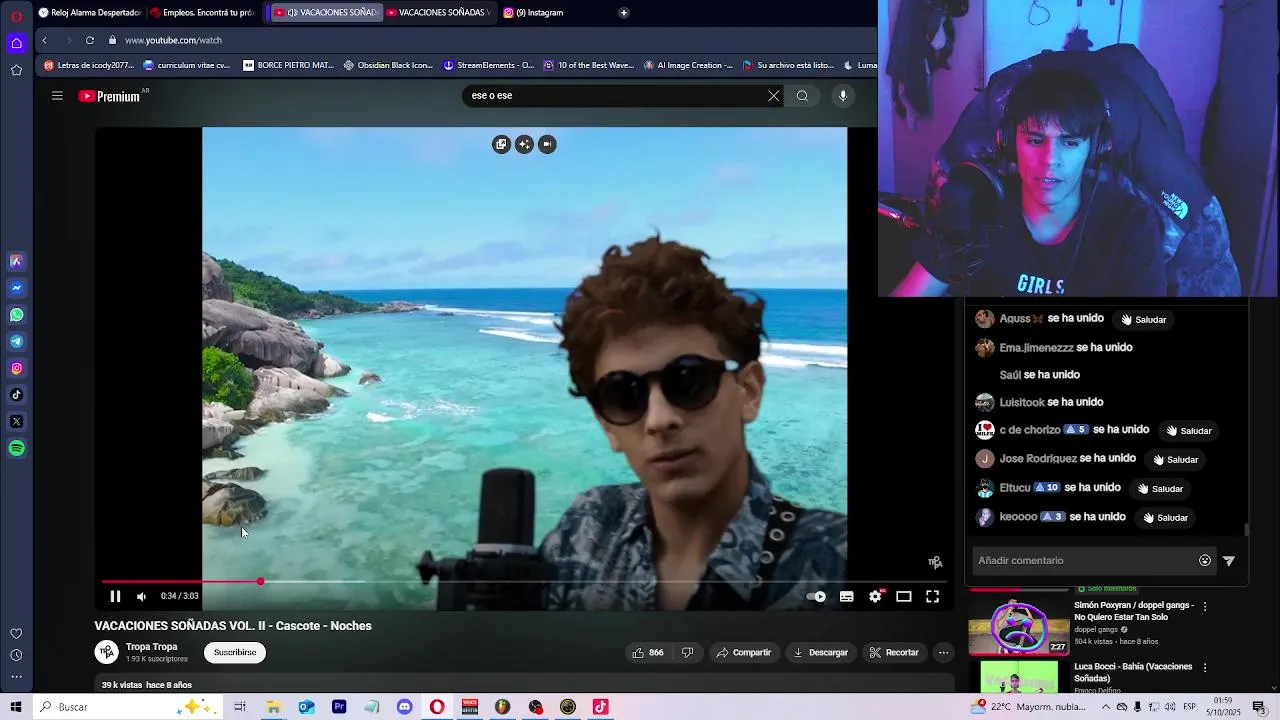This screenshot has height=720, width=1280.
Task: Open the 'StreamElements' bookmark
Action: [x=488, y=65]
